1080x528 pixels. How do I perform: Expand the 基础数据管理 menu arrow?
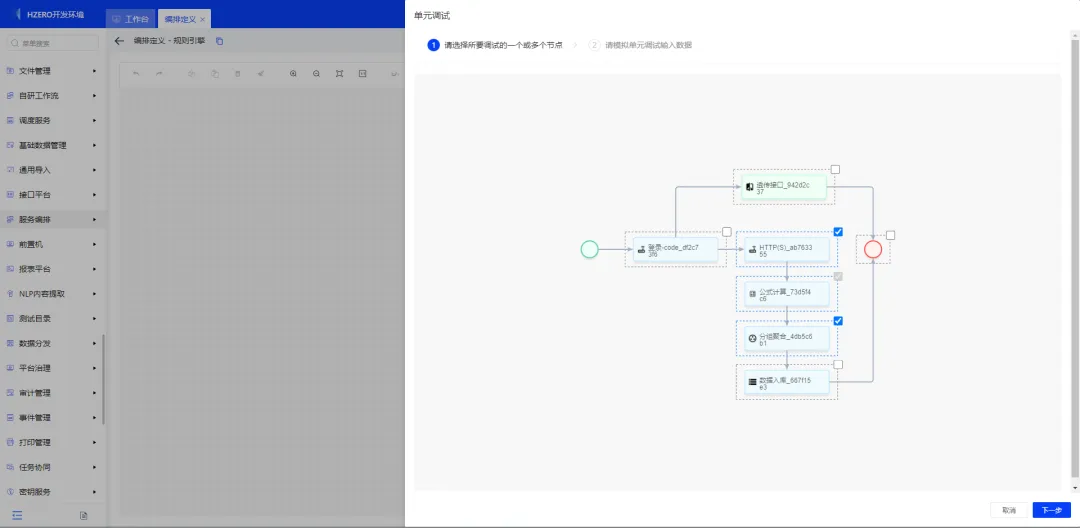click(94, 145)
